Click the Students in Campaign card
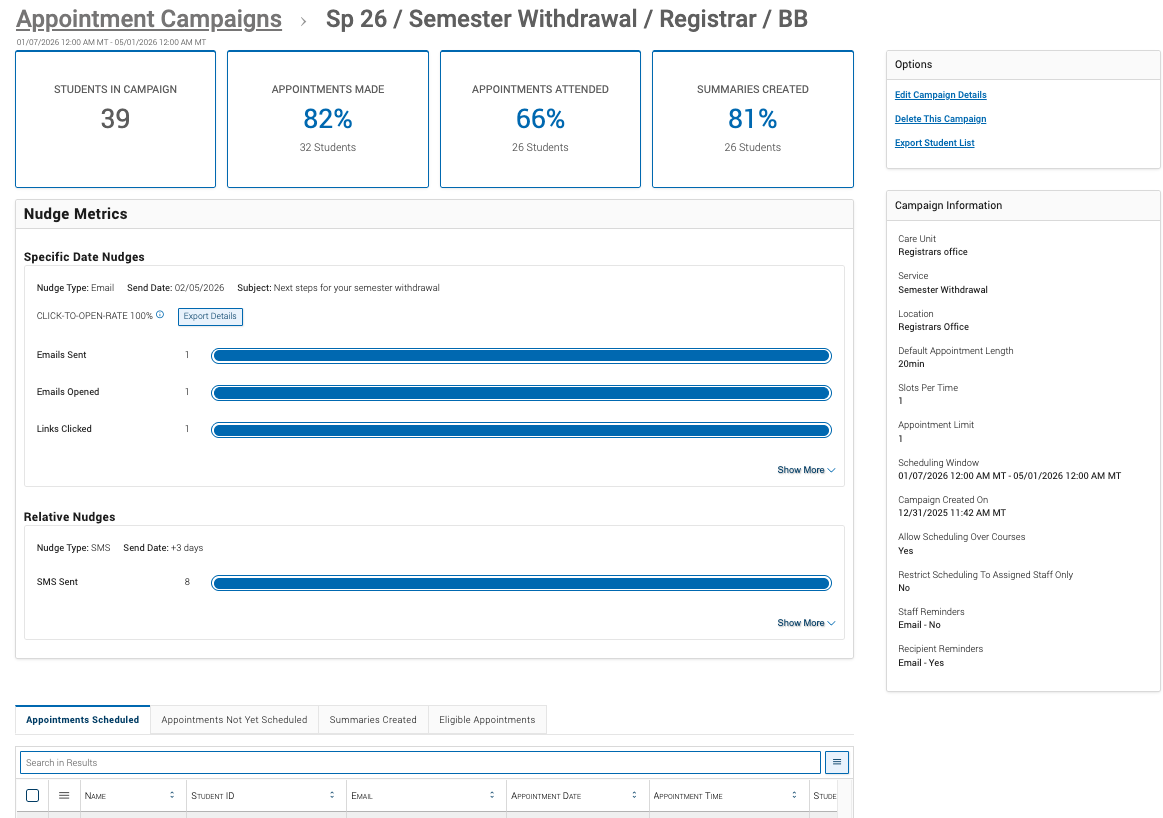1163x818 pixels. click(x=116, y=119)
